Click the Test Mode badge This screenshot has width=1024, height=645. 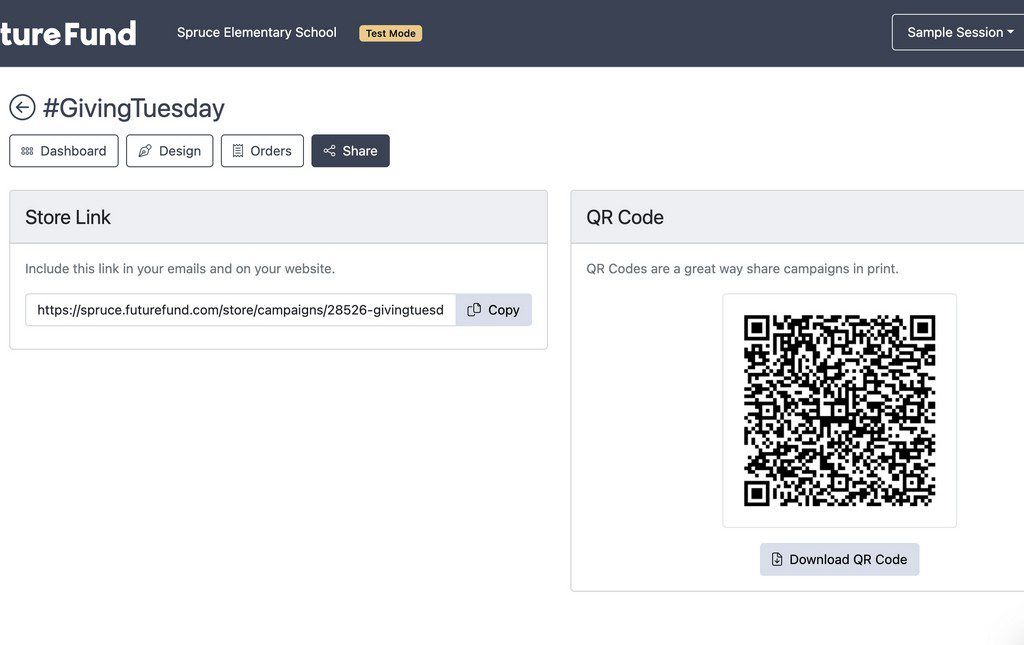click(391, 33)
